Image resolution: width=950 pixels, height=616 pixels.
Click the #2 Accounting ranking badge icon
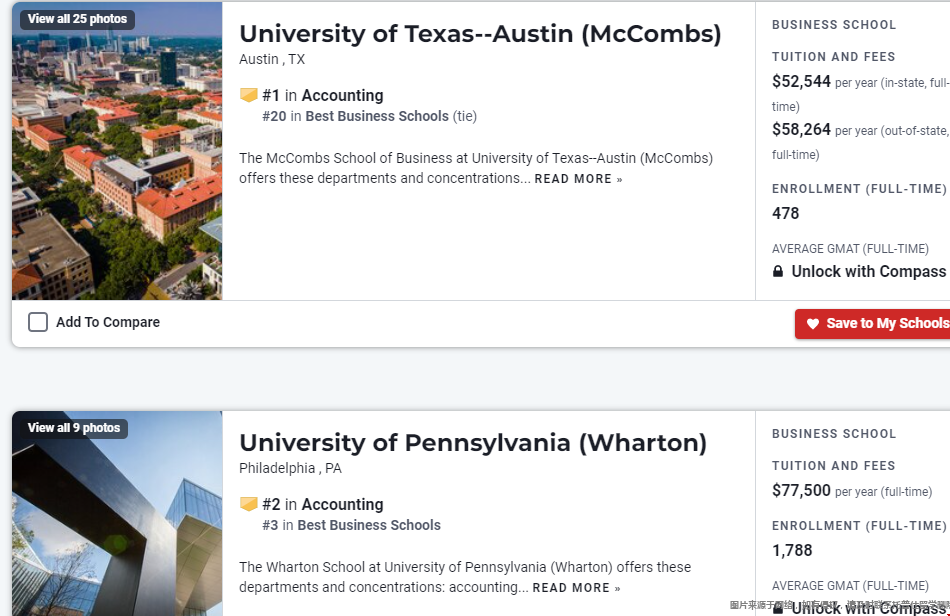[249, 505]
